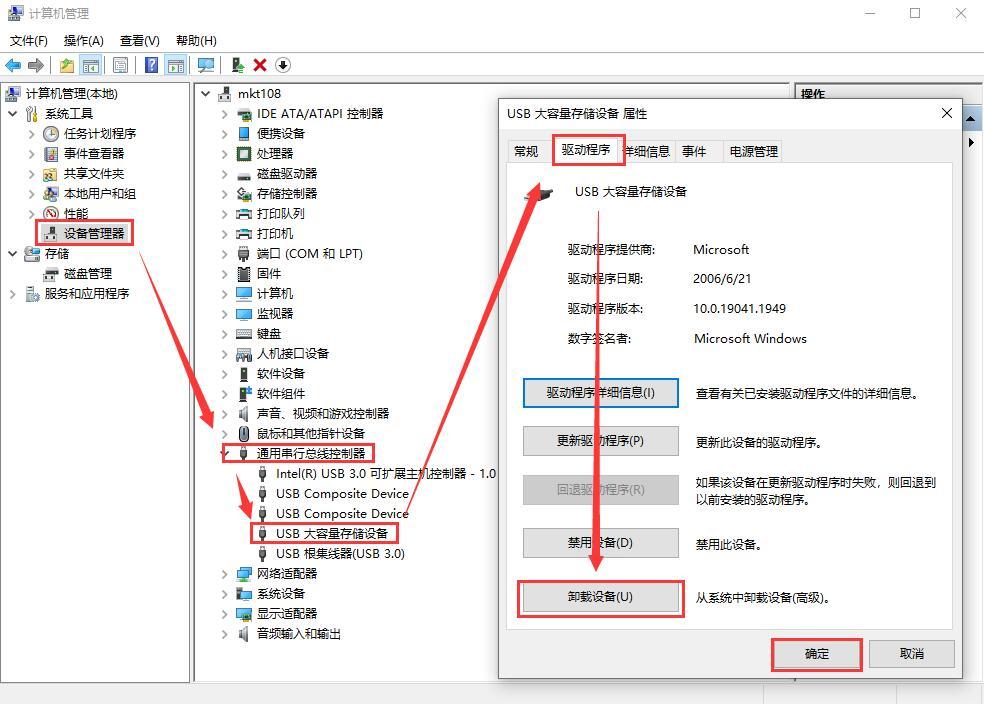Click the 卸载设备(U) button
This screenshot has width=984, height=704.
tap(600, 597)
